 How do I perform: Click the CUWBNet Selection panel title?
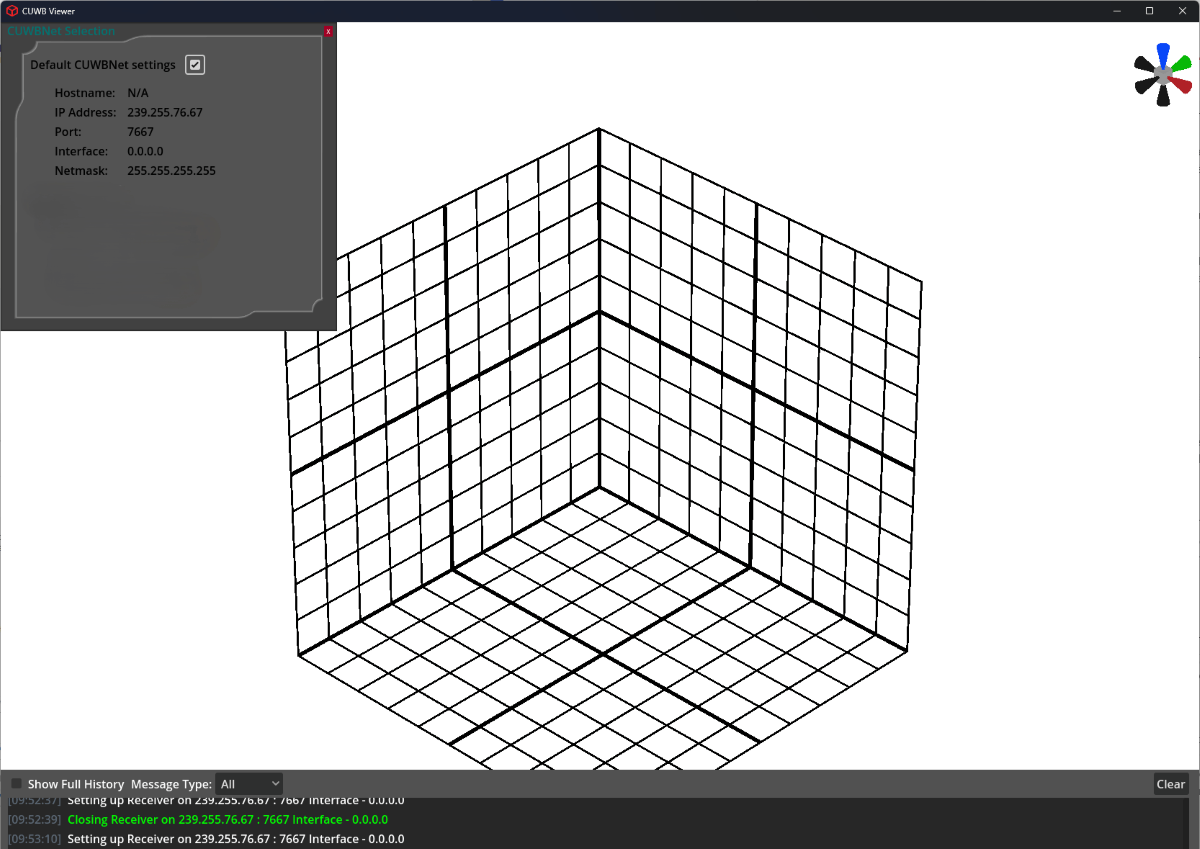pos(60,31)
